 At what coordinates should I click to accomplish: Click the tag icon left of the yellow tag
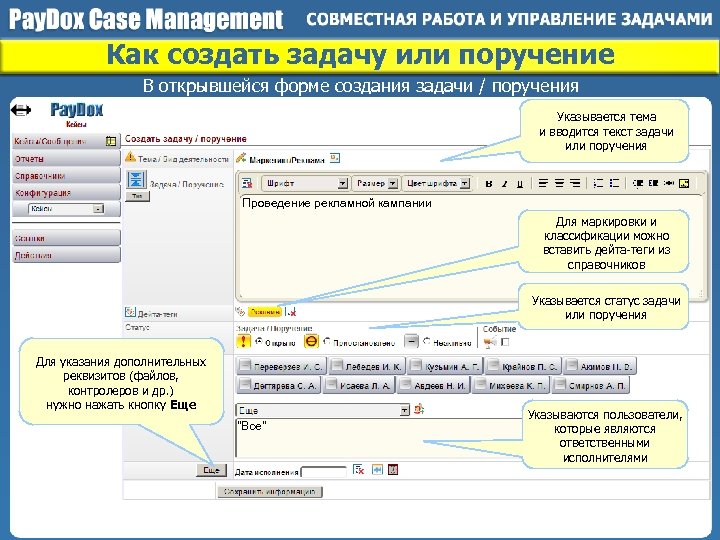click(x=240, y=311)
